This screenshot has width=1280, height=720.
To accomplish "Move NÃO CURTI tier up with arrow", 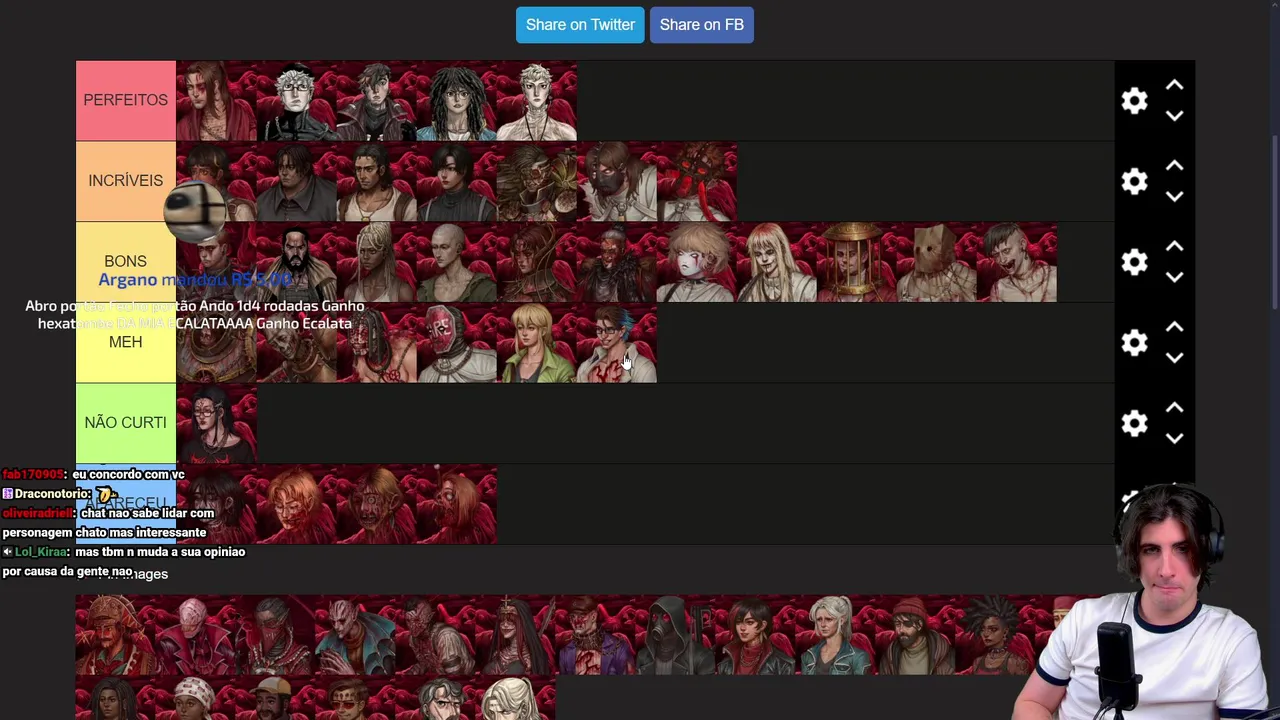I will 1174,408.
